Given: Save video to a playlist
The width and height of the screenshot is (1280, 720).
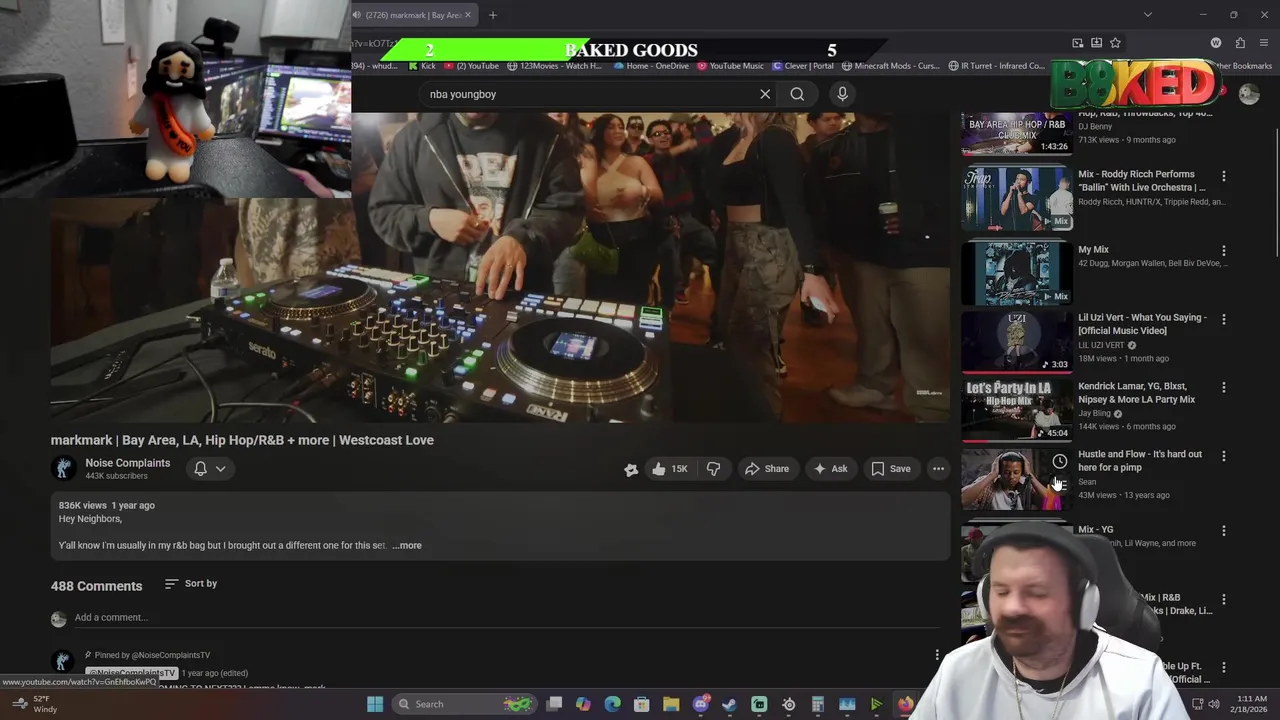Looking at the screenshot, I should (x=891, y=468).
